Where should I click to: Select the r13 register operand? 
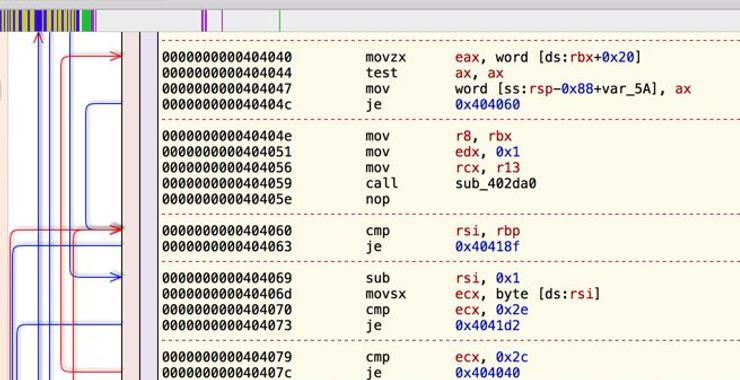pyautogui.click(x=508, y=168)
